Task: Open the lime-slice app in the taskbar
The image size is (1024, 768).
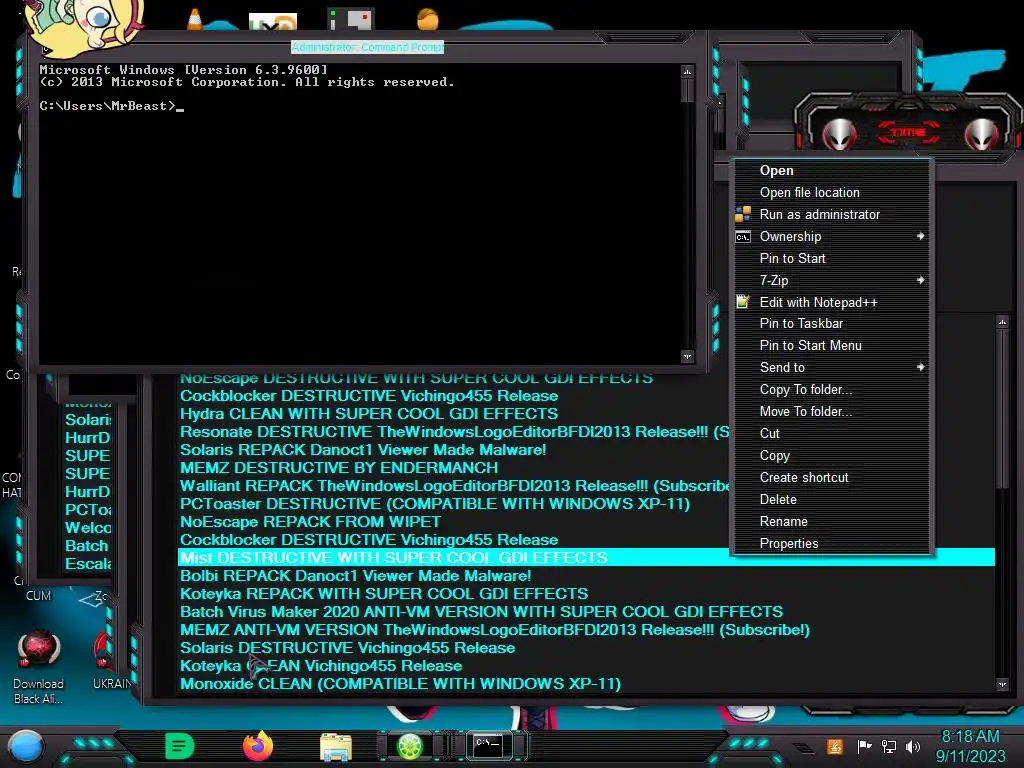Action: pos(410,746)
